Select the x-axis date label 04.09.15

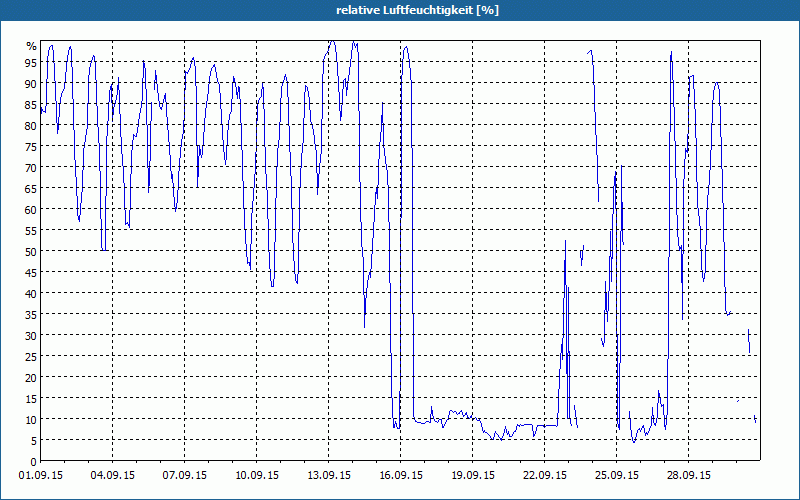(113, 476)
